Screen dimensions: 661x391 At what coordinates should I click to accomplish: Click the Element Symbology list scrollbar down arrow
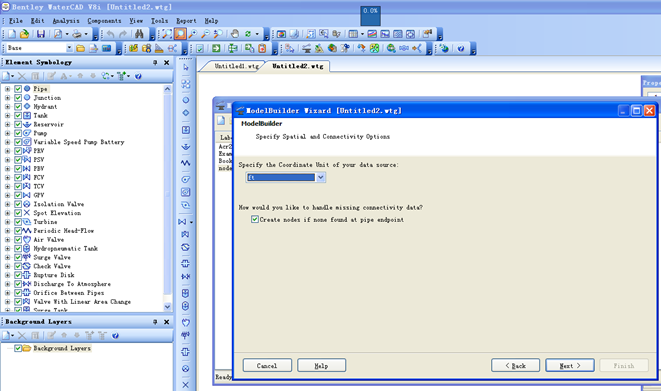tap(167, 307)
